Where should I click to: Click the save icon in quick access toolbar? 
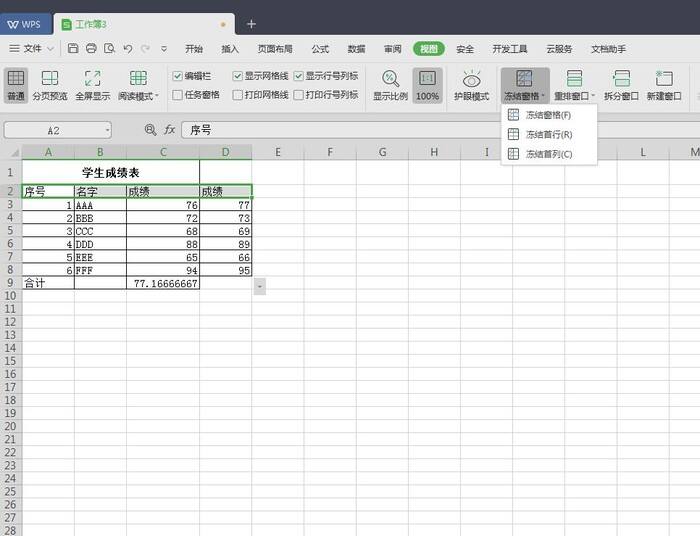[73, 48]
